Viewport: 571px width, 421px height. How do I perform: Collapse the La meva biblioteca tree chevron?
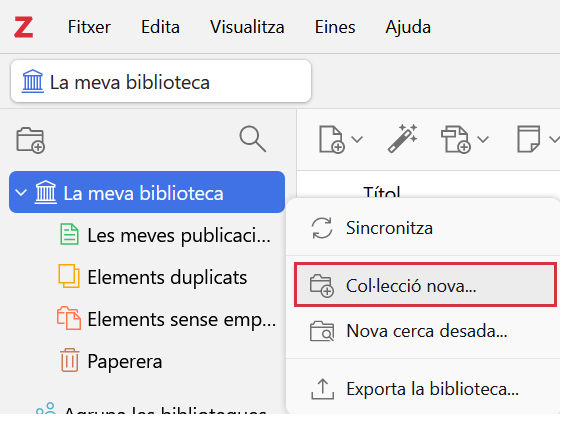21,192
